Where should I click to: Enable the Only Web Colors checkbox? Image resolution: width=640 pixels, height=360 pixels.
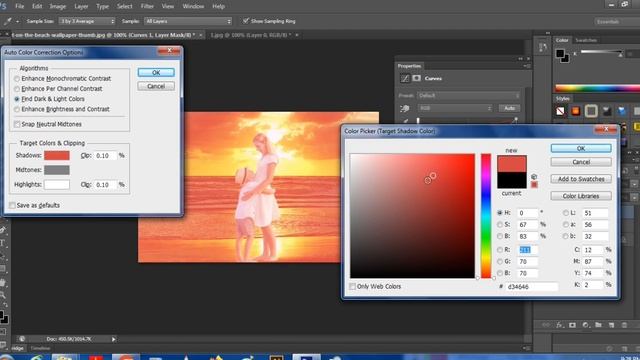[352, 287]
